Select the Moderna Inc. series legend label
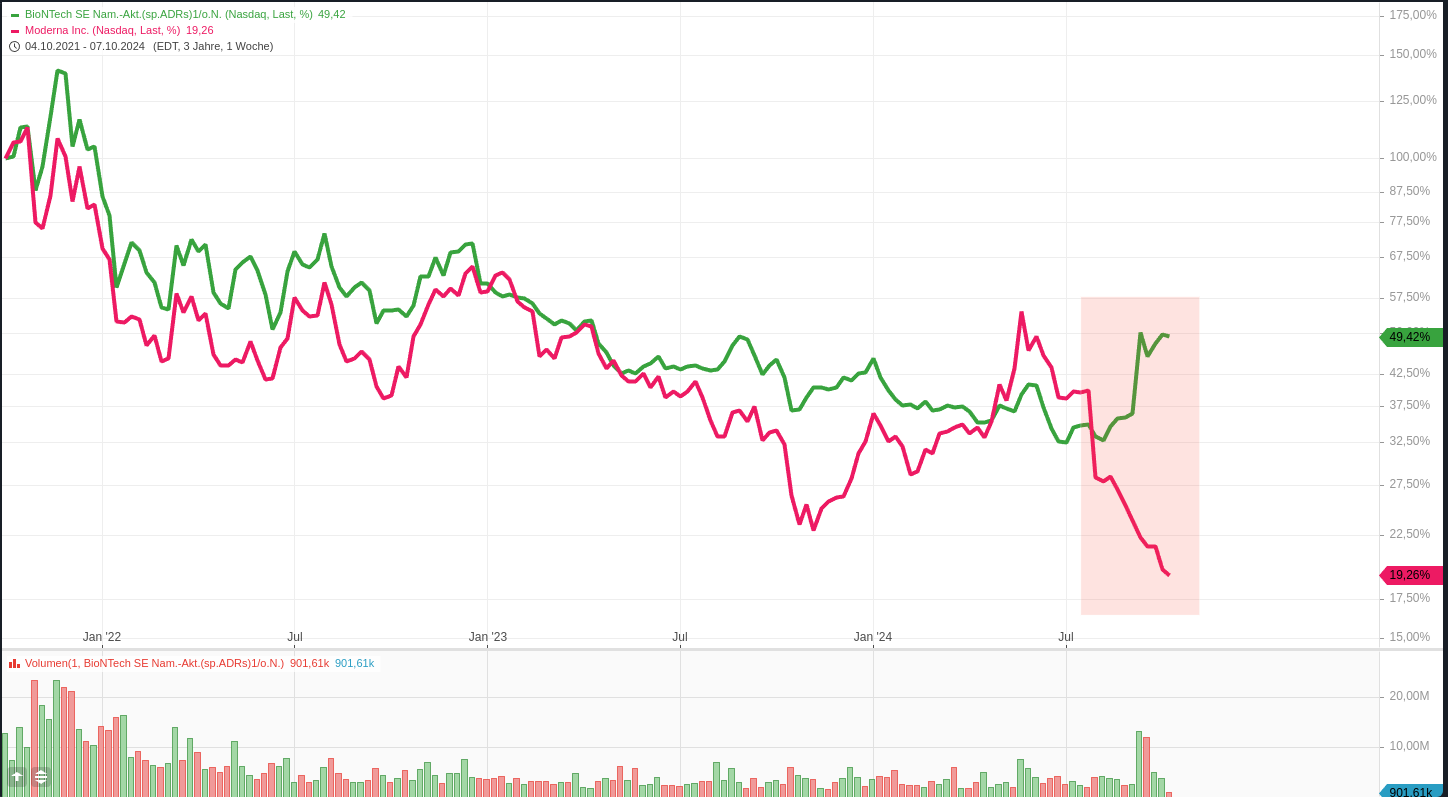Screen dimensions: 1448x797 [102, 30]
